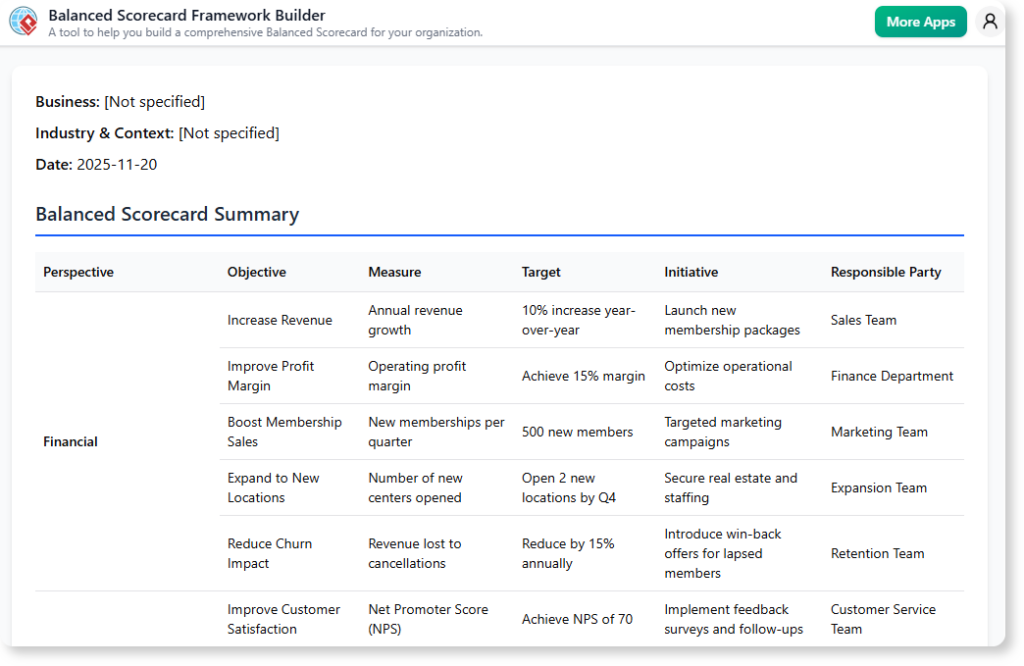Select the Improve Profit Margin row
The height and width of the screenshot is (666, 1024).
(x=270, y=376)
